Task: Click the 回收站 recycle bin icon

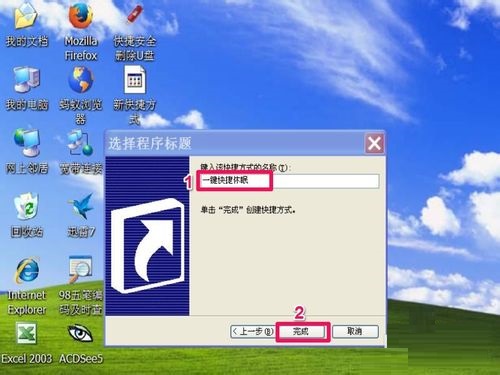Action: (x=27, y=207)
